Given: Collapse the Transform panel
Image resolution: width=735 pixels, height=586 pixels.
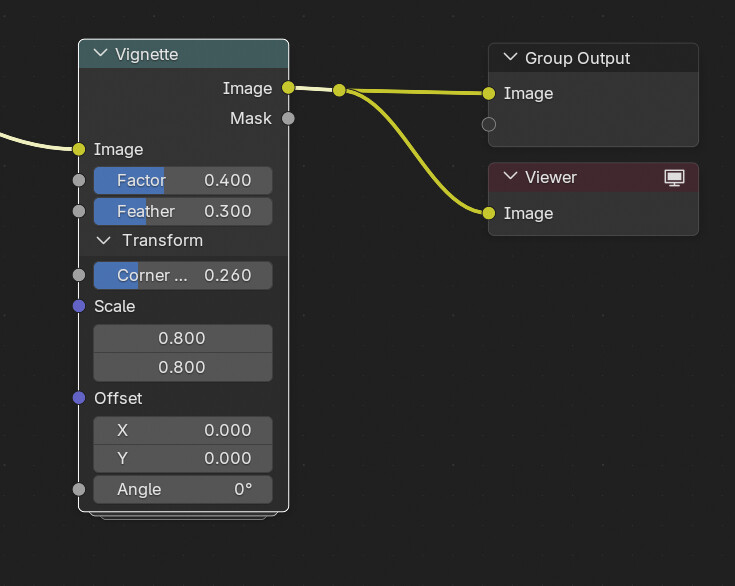Looking at the screenshot, I should coord(103,240).
